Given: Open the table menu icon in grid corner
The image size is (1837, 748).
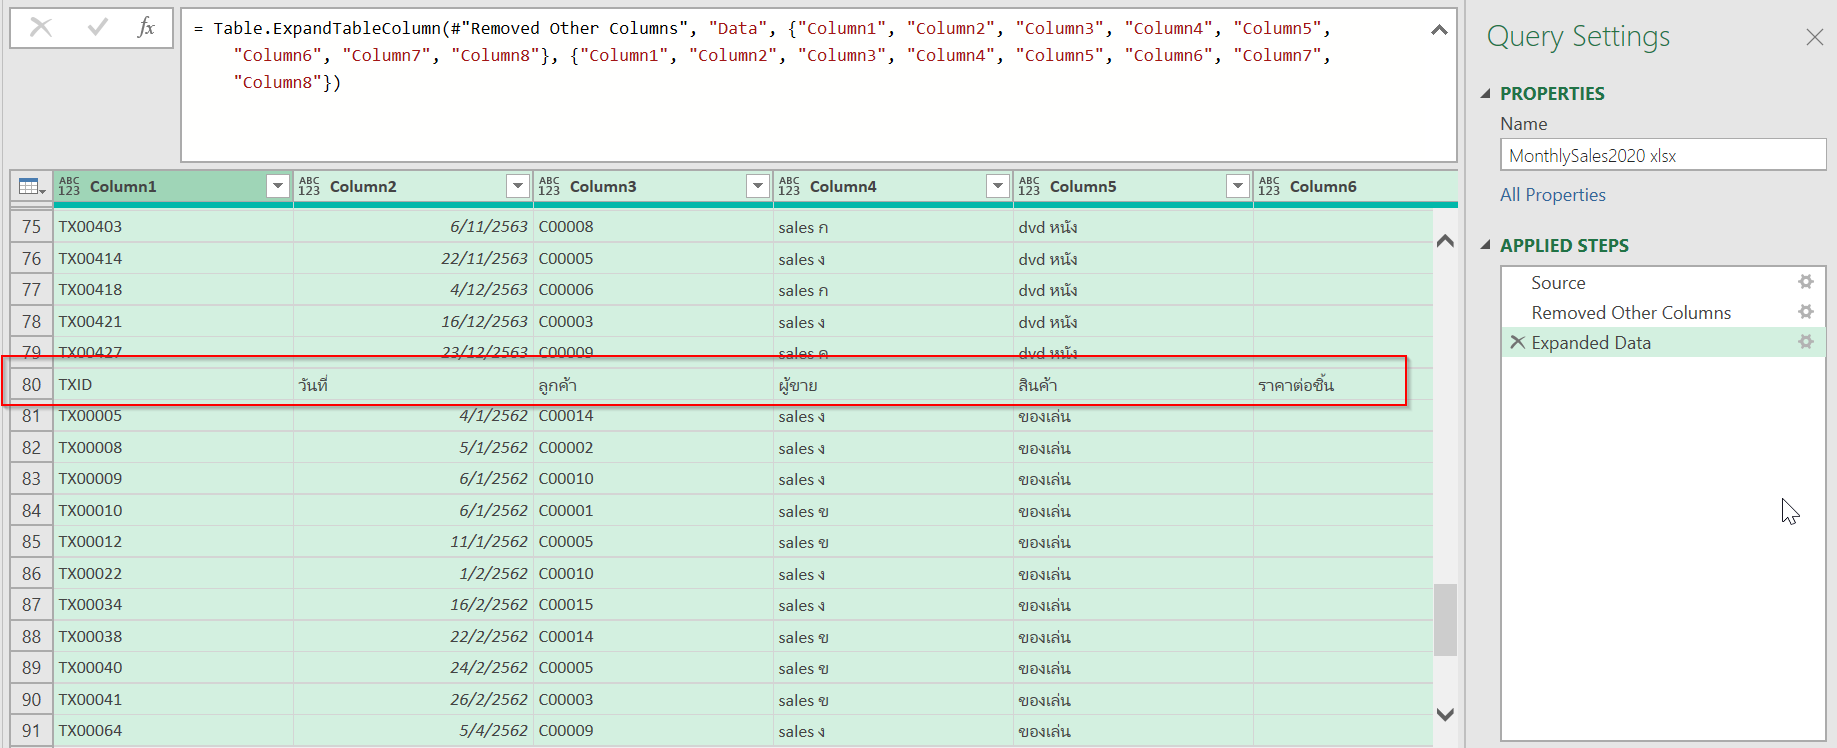Looking at the screenshot, I should [31, 187].
